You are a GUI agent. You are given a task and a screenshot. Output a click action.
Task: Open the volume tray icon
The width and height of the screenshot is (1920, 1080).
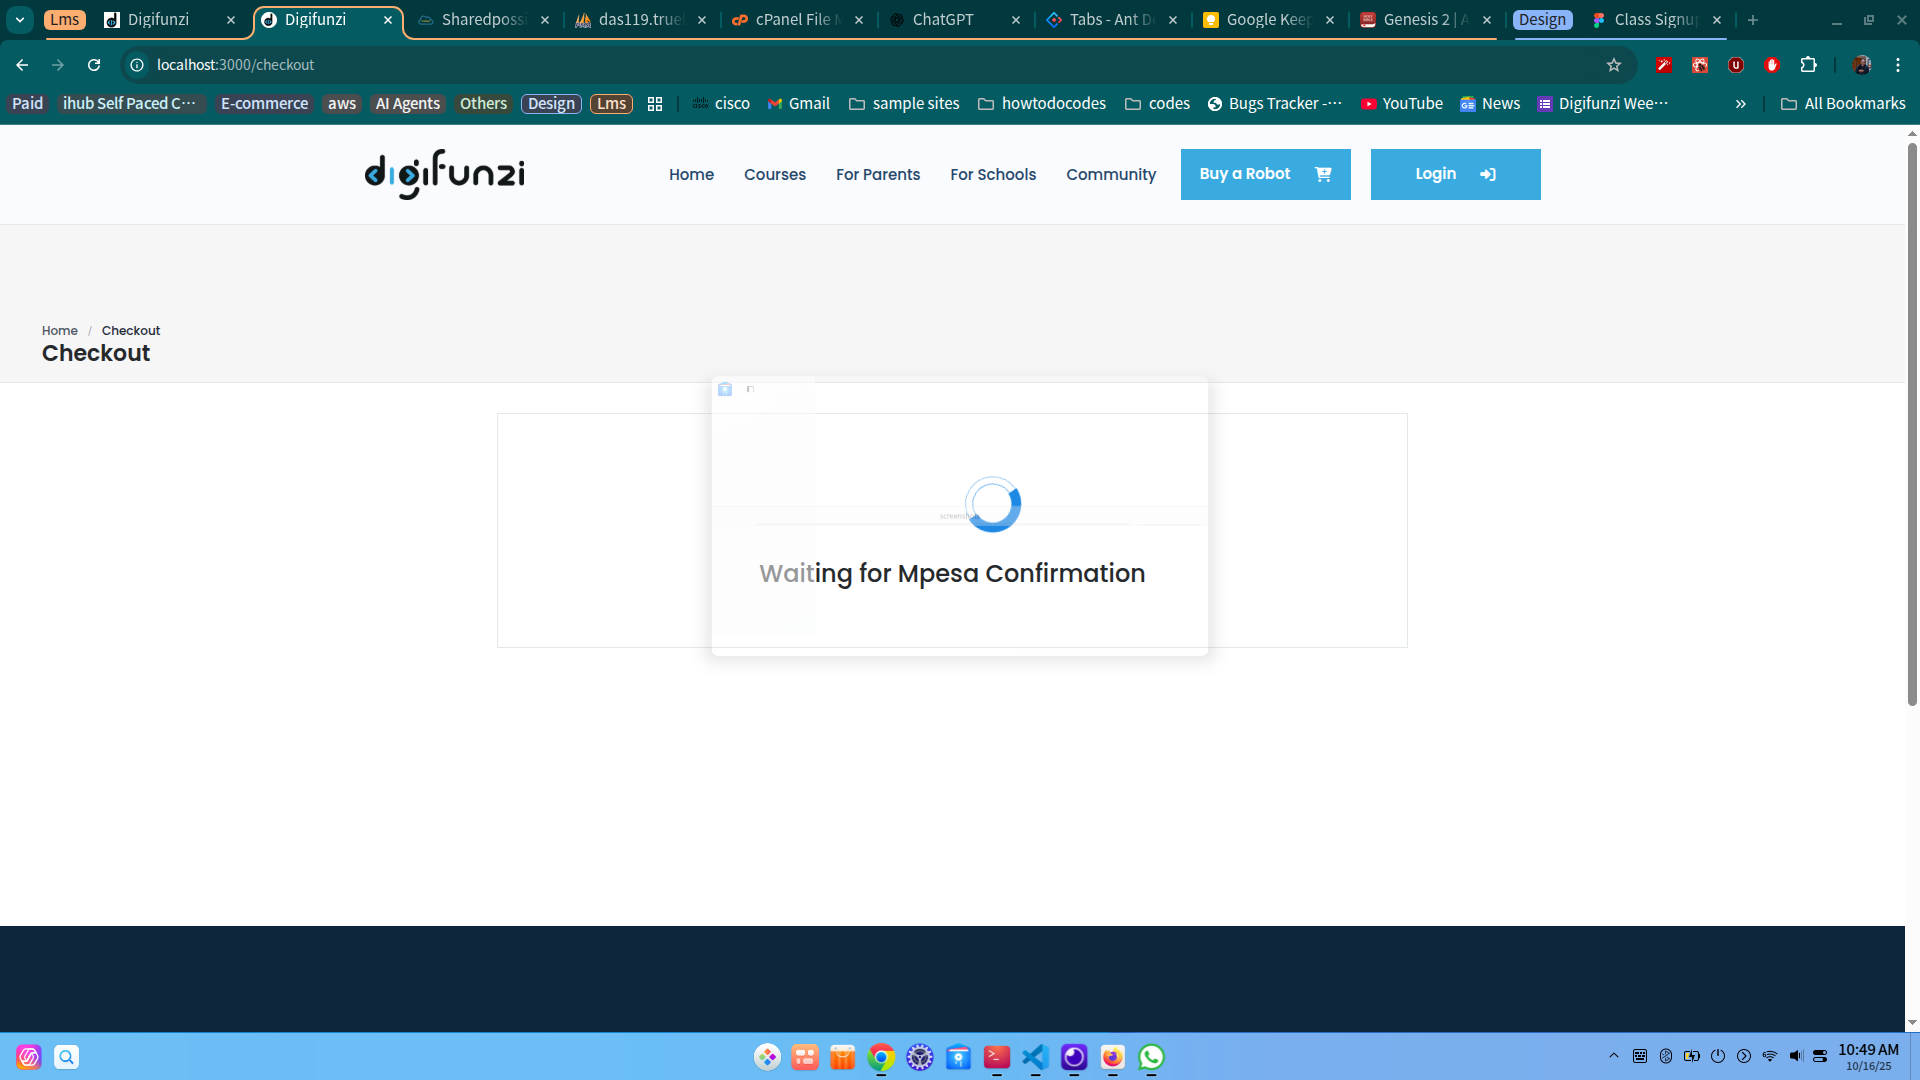click(x=1795, y=1056)
